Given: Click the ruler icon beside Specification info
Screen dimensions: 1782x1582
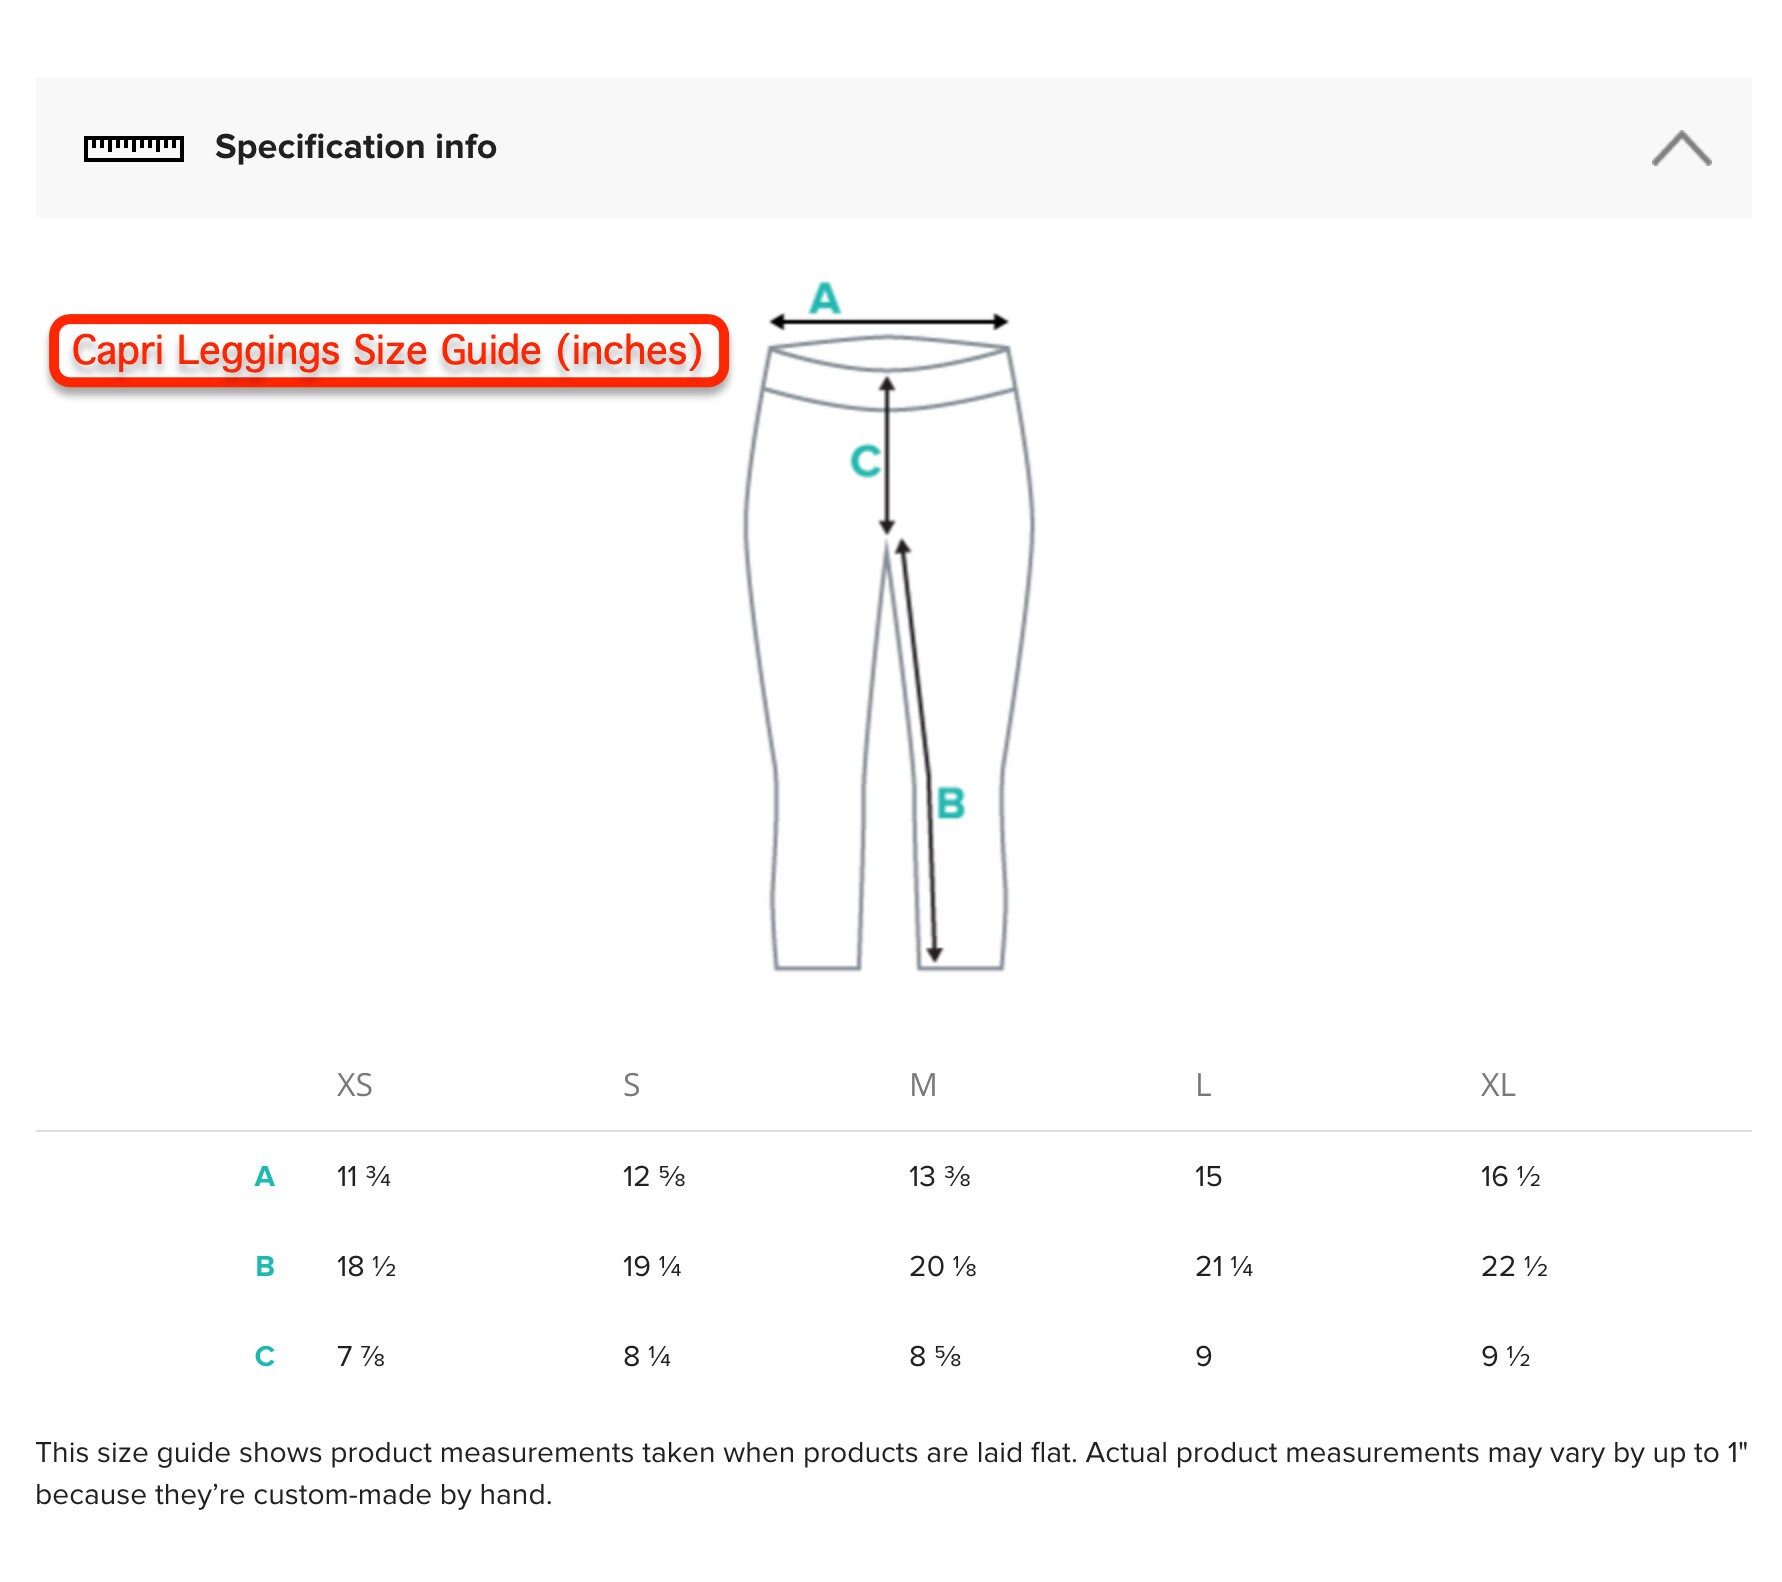Looking at the screenshot, I should coord(134,148).
